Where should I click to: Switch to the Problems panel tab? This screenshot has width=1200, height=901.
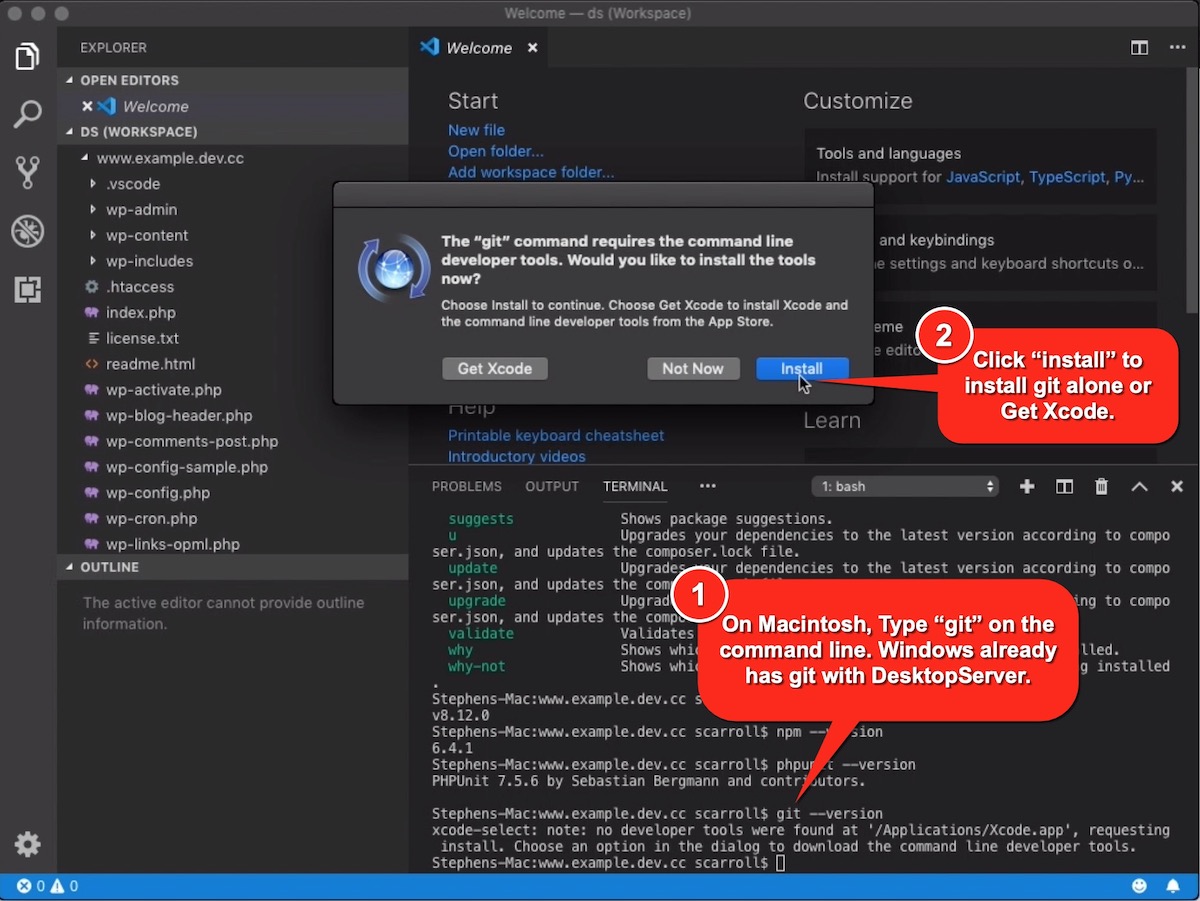[x=466, y=486]
